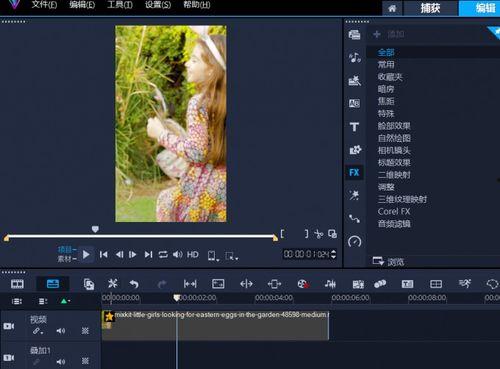Open the 文件(F) menu
The image size is (500, 369).
coord(44,5)
